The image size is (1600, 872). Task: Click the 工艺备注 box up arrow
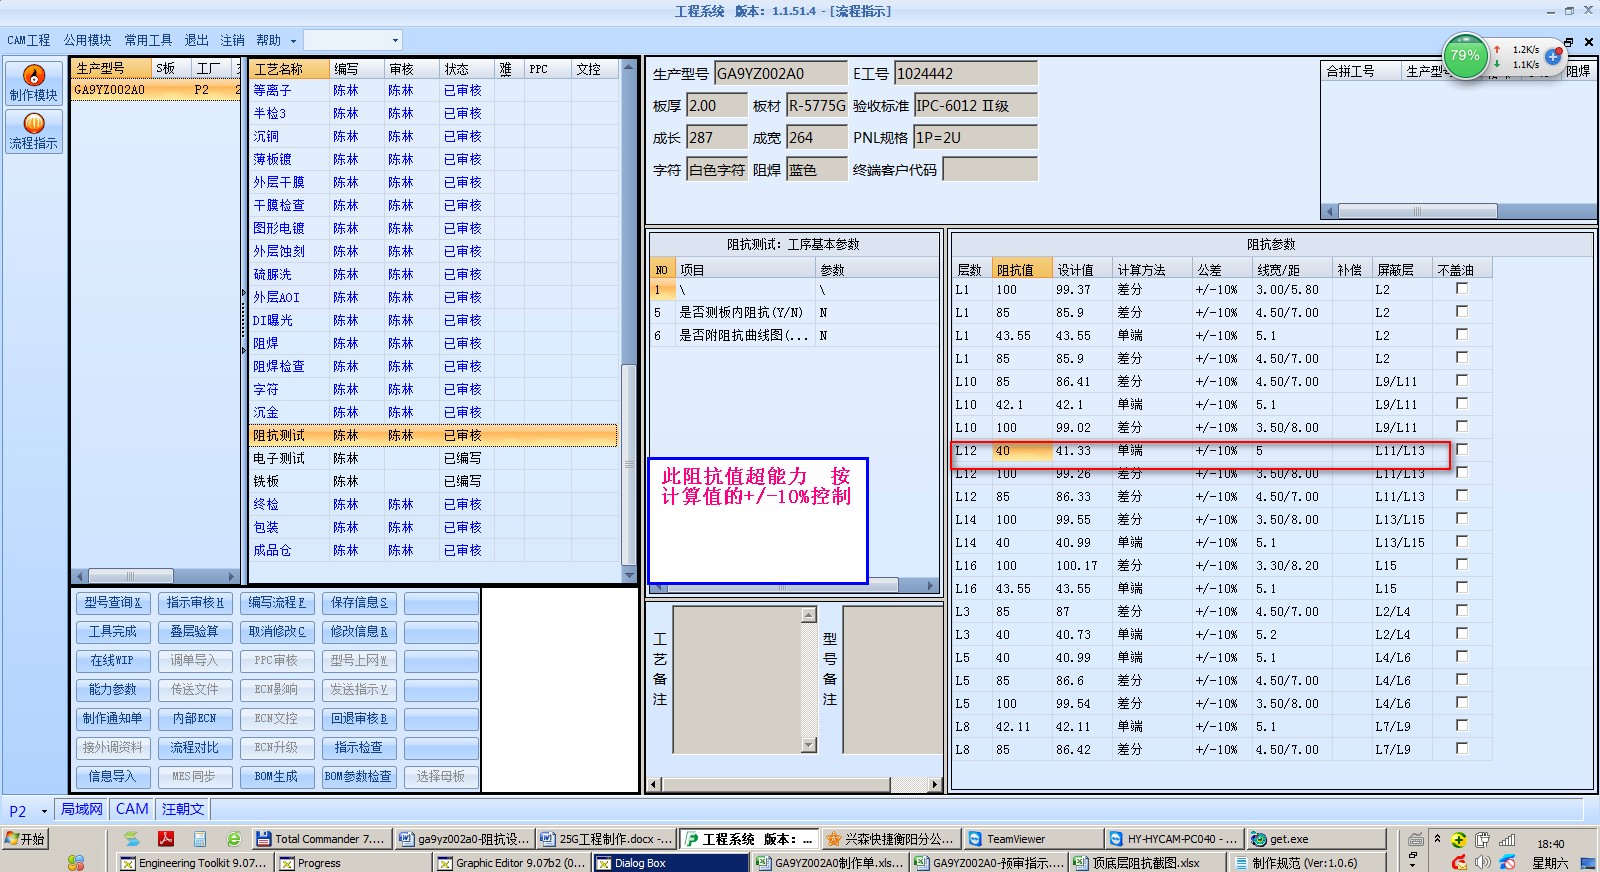[809, 615]
